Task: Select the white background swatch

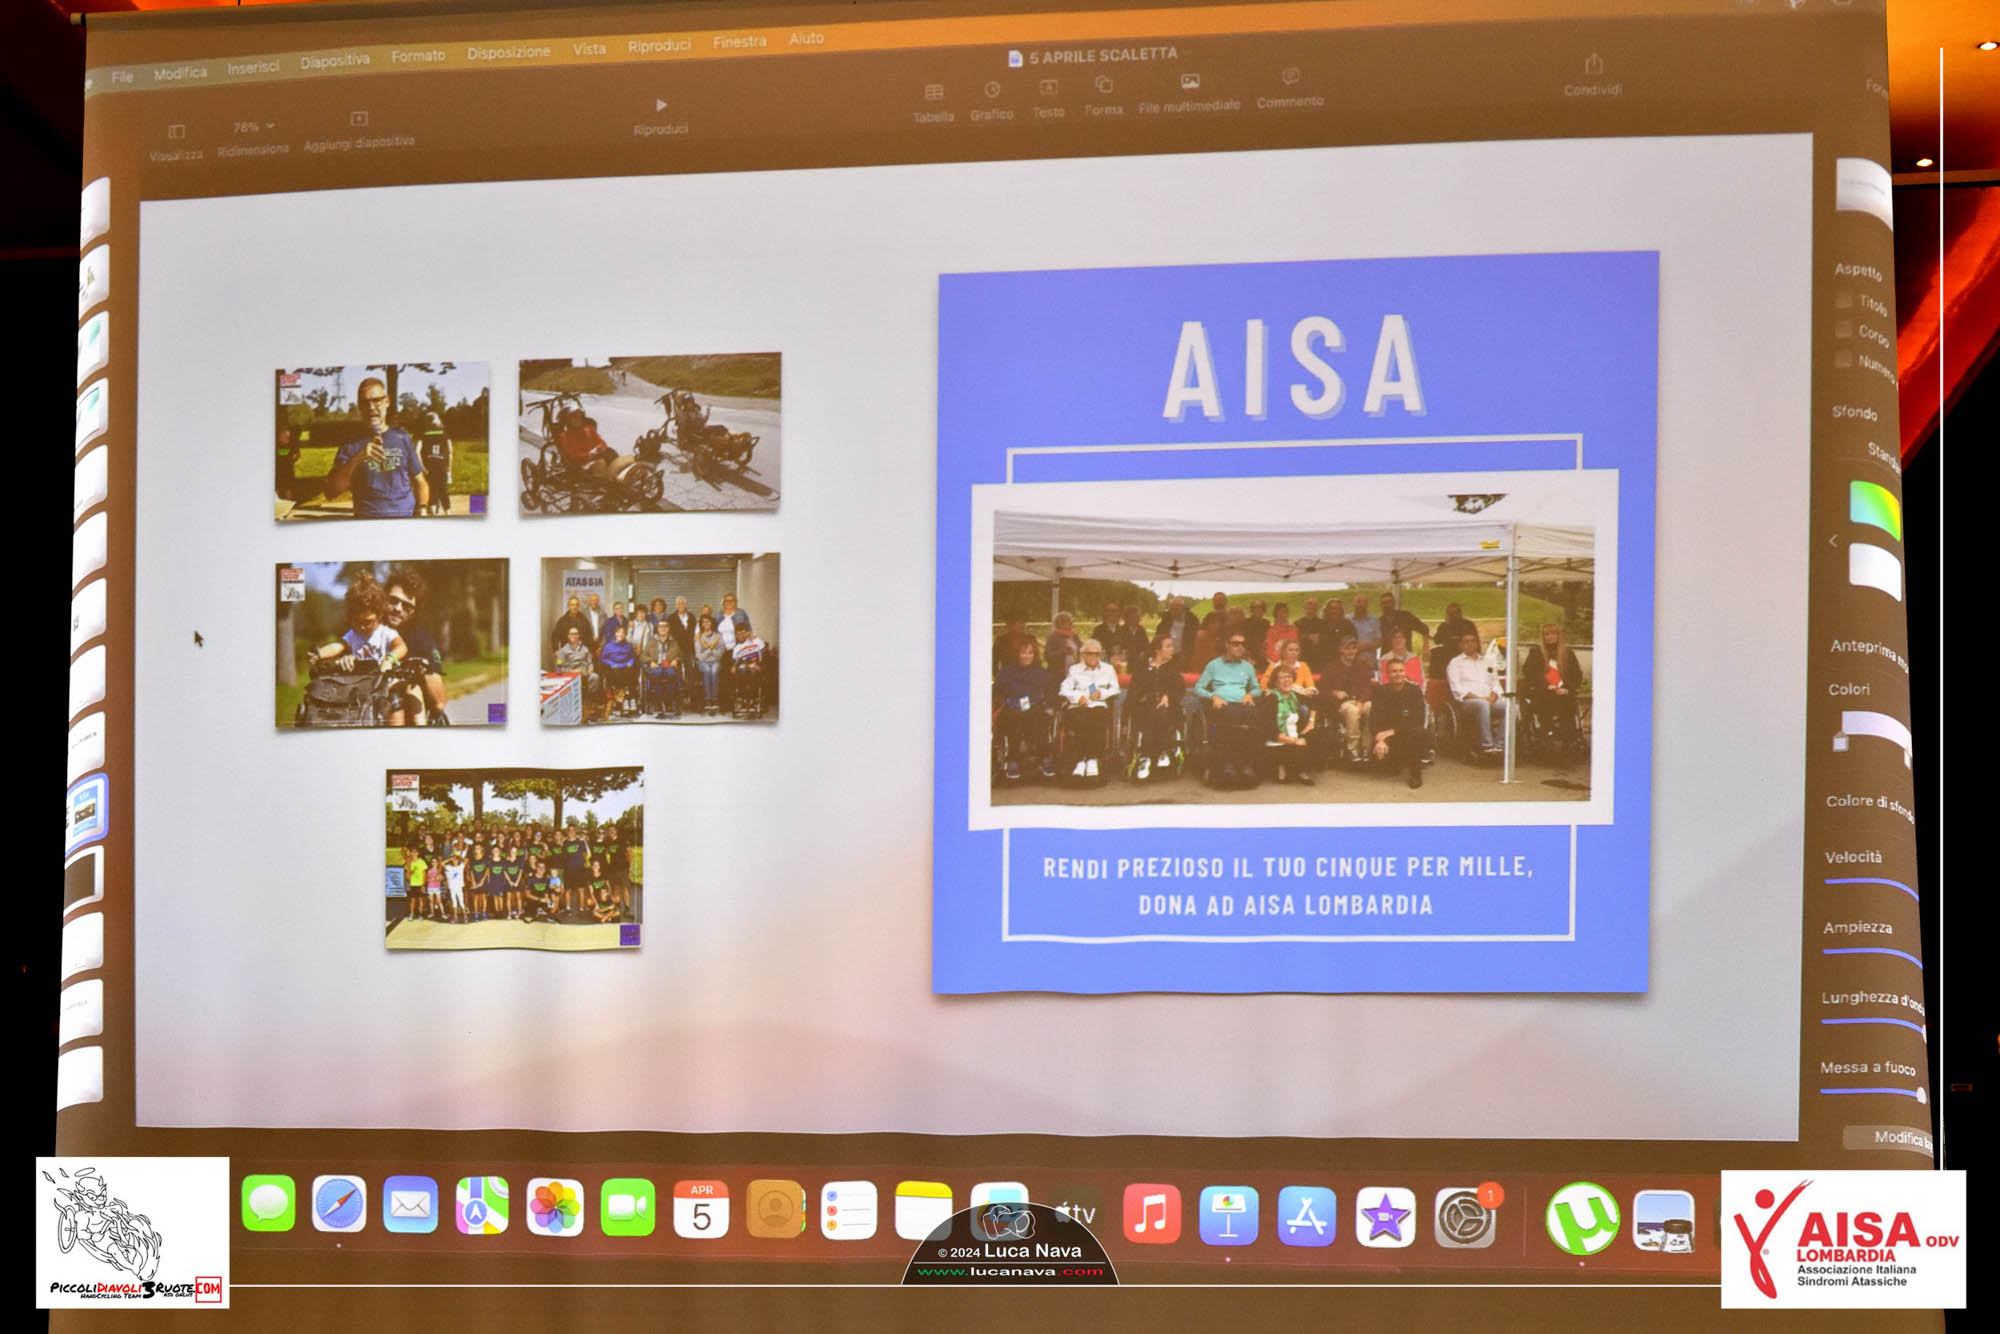Action: (1875, 572)
